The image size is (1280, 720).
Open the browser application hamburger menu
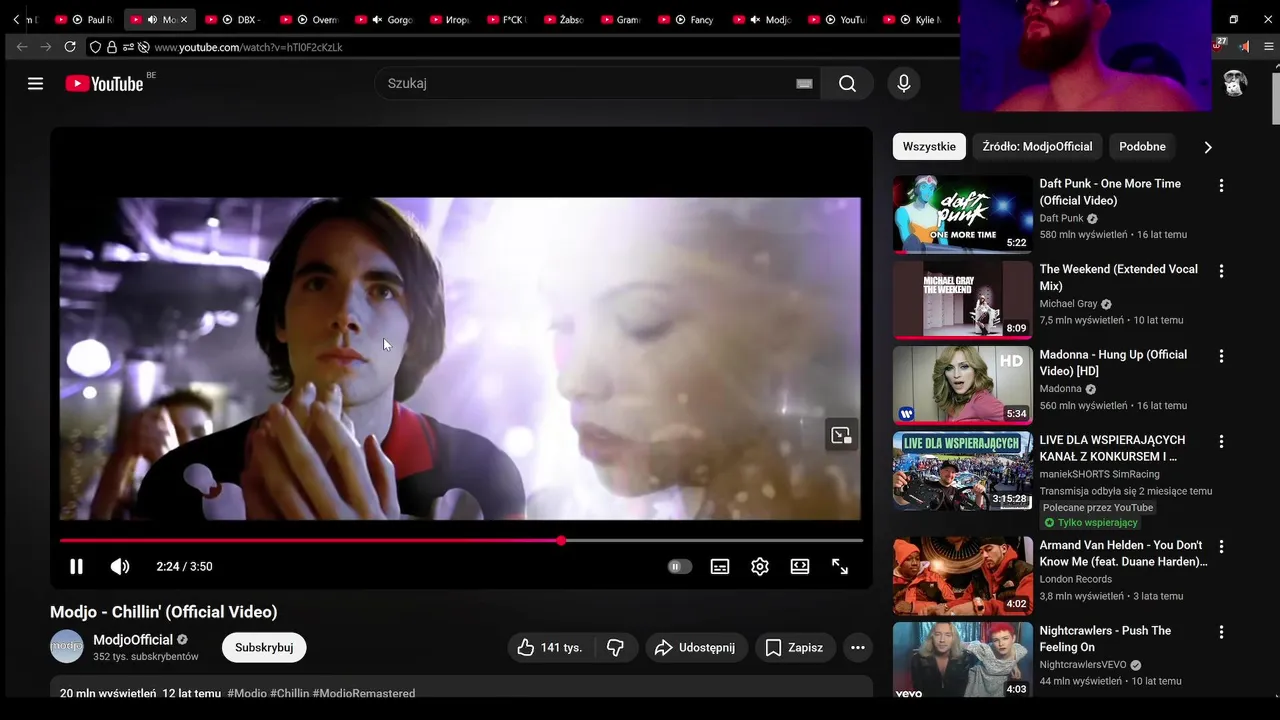click(1269, 46)
